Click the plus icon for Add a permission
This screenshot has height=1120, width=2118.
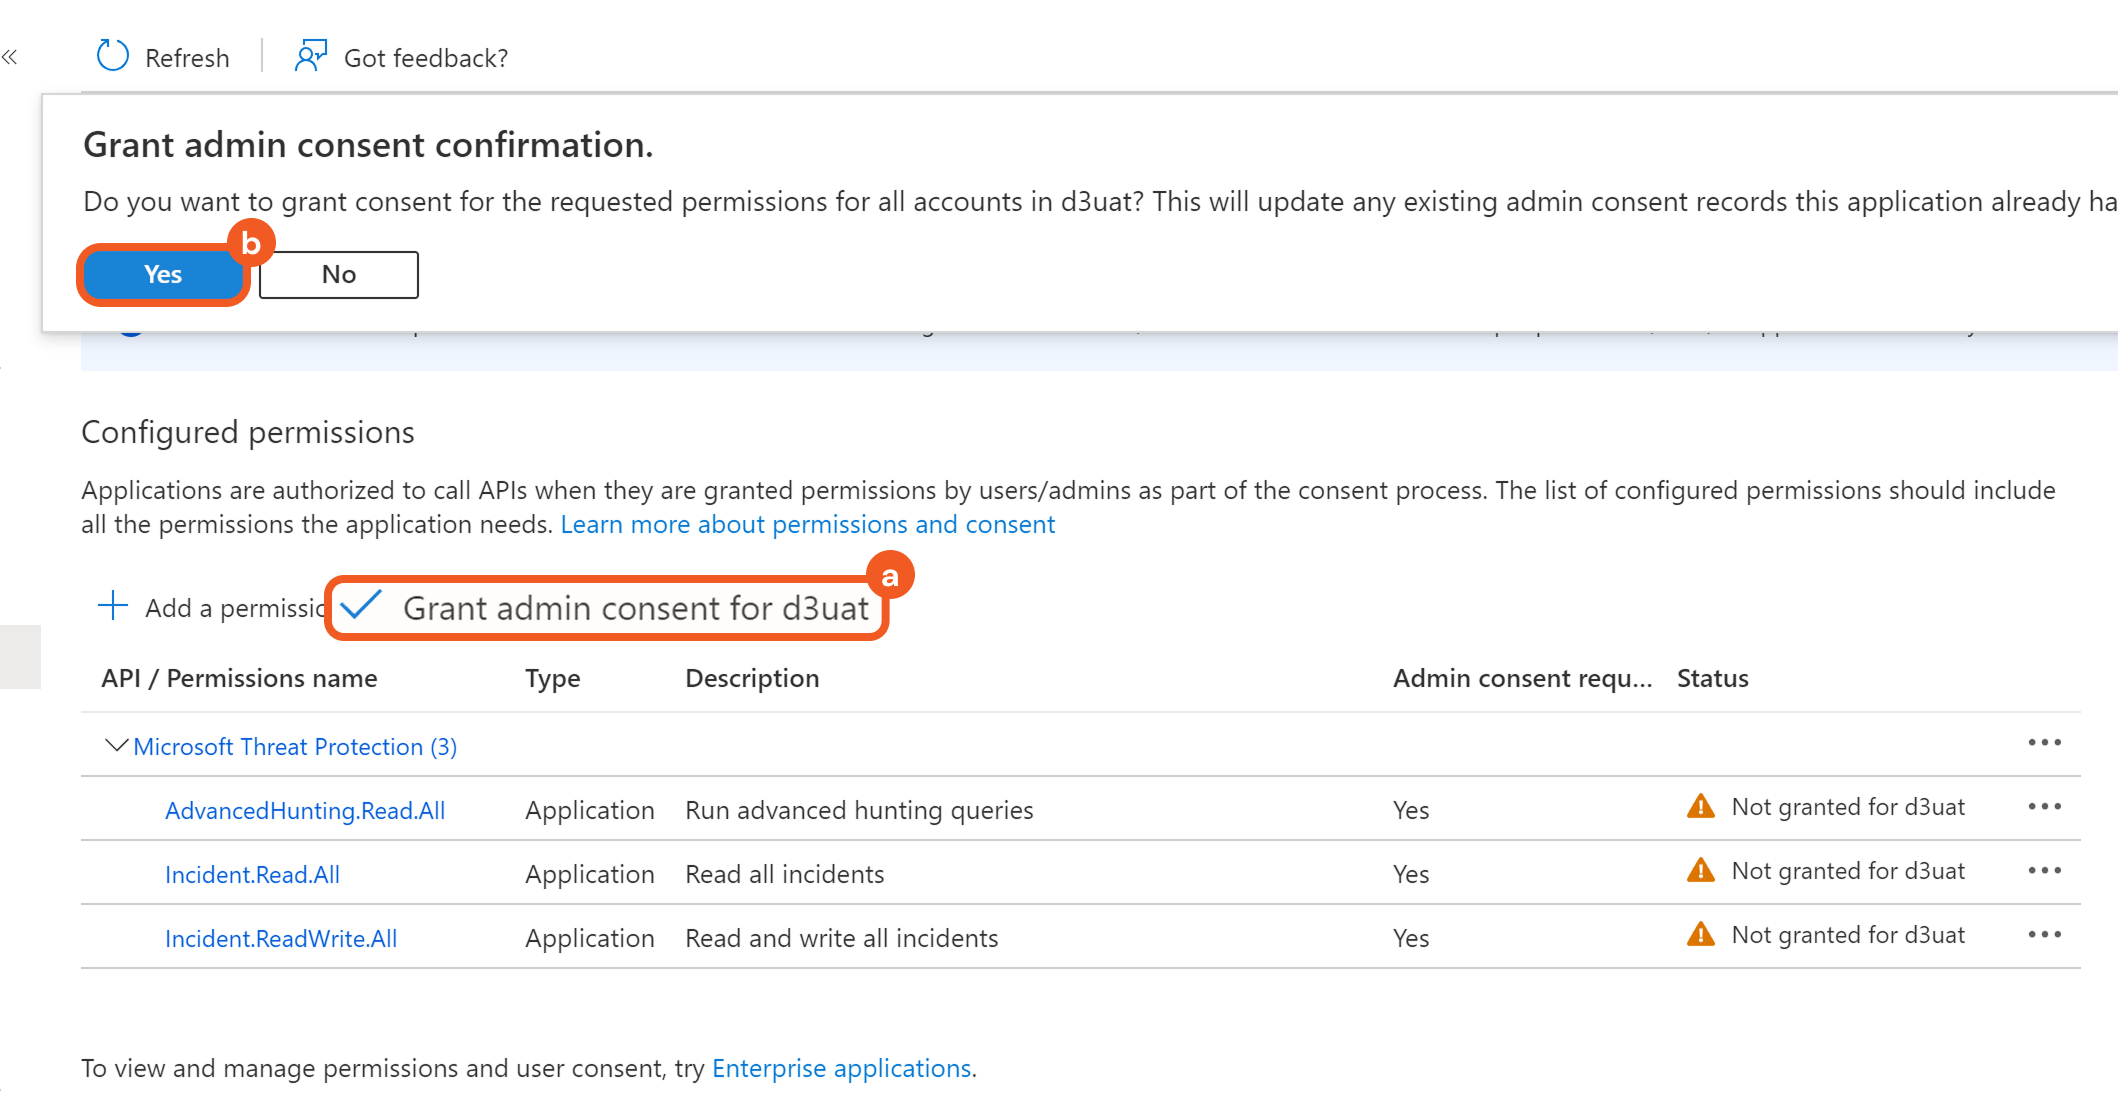coord(113,606)
